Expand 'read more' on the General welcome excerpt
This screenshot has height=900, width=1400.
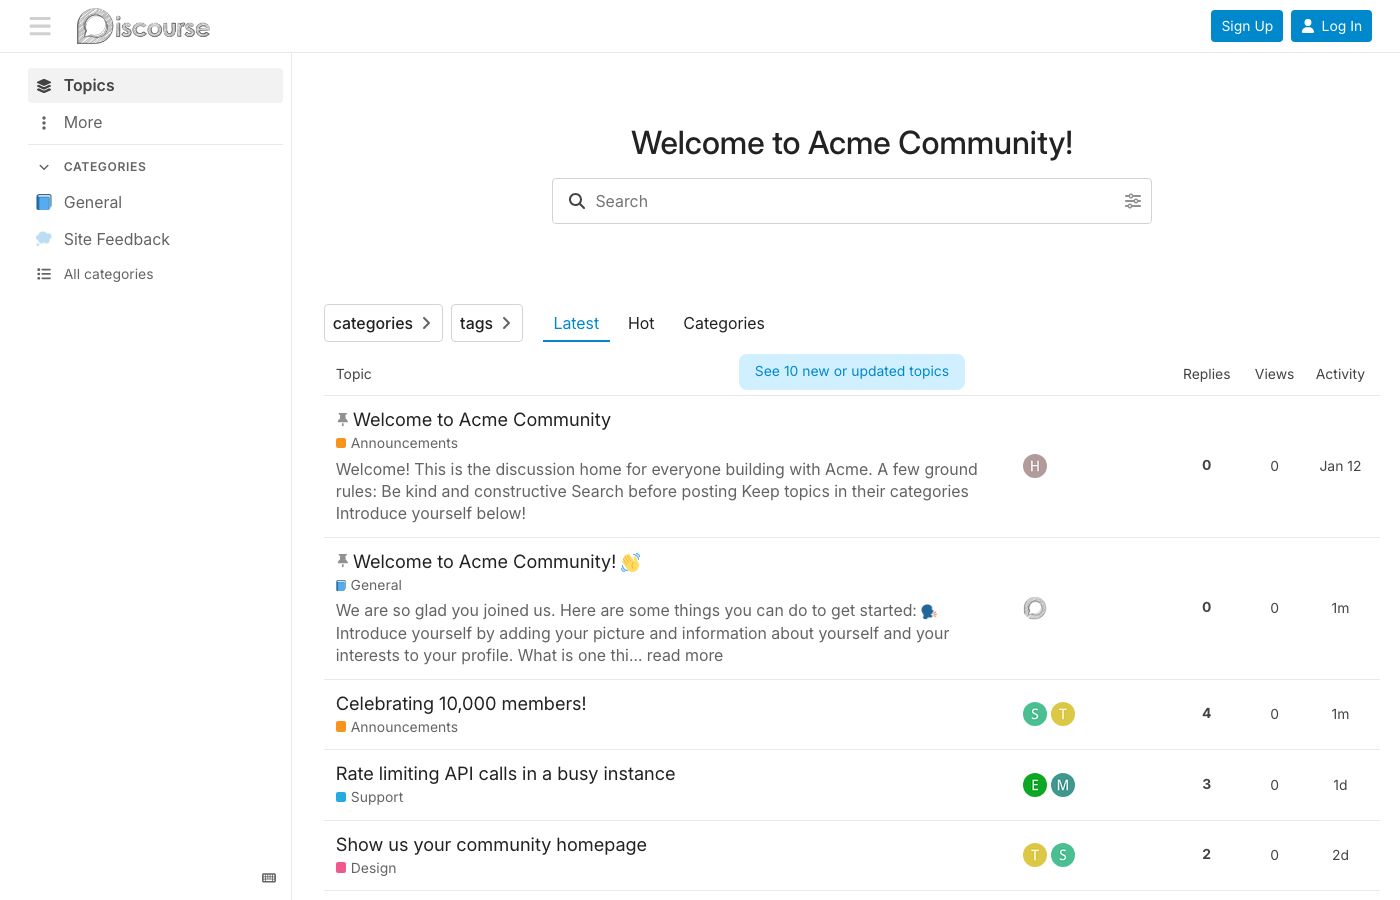pos(684,656)
